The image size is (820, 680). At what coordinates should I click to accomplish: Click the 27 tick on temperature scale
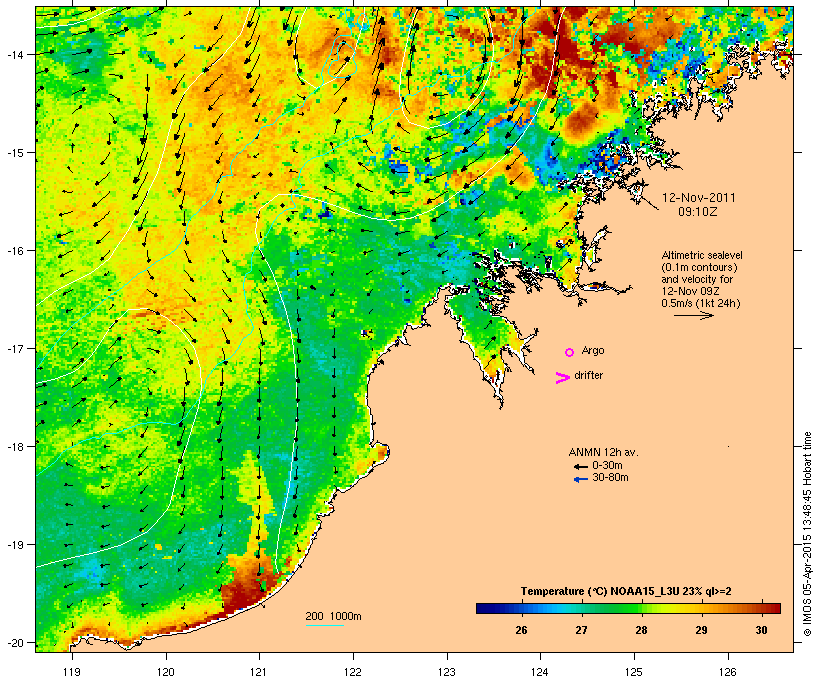[x=582, y=630]
